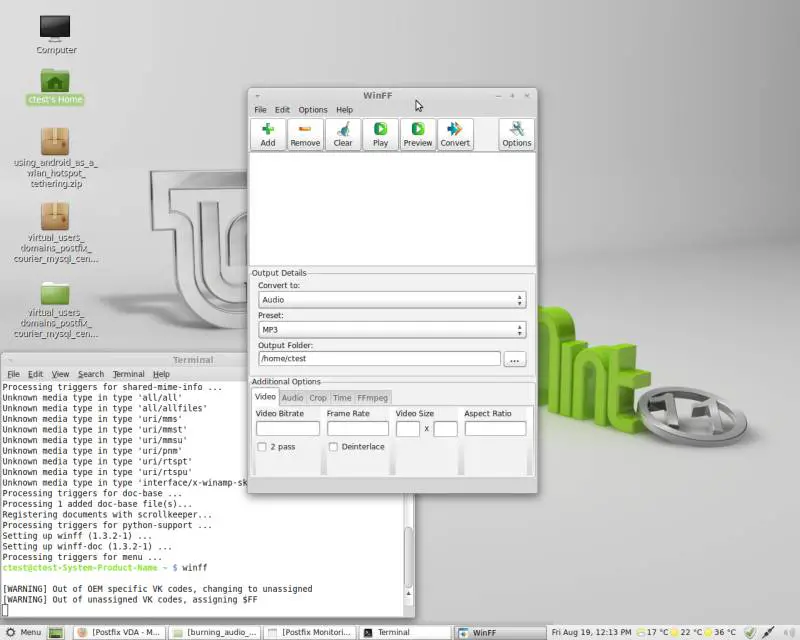The width and height of the screenshot is (800, 640).
Task: Click the weather temperature indicator in the panel
Action: [686, 632]
